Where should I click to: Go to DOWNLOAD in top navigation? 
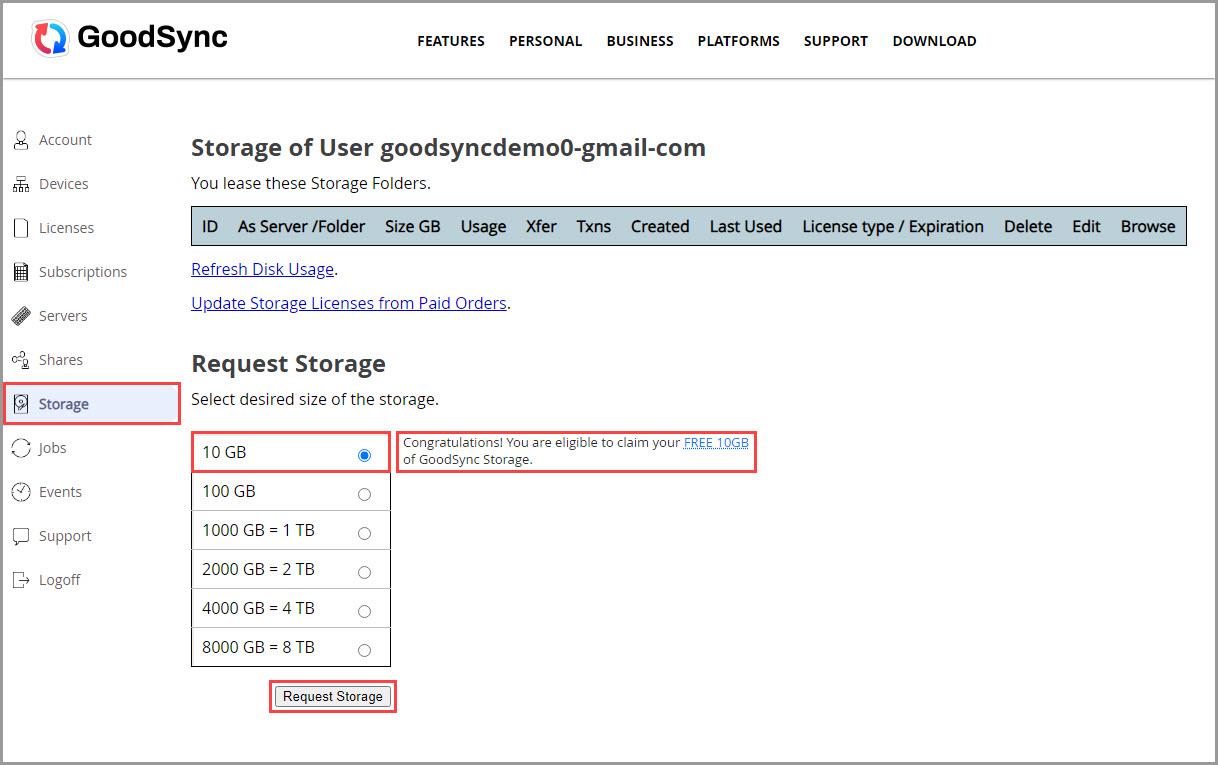click(934, 41)
